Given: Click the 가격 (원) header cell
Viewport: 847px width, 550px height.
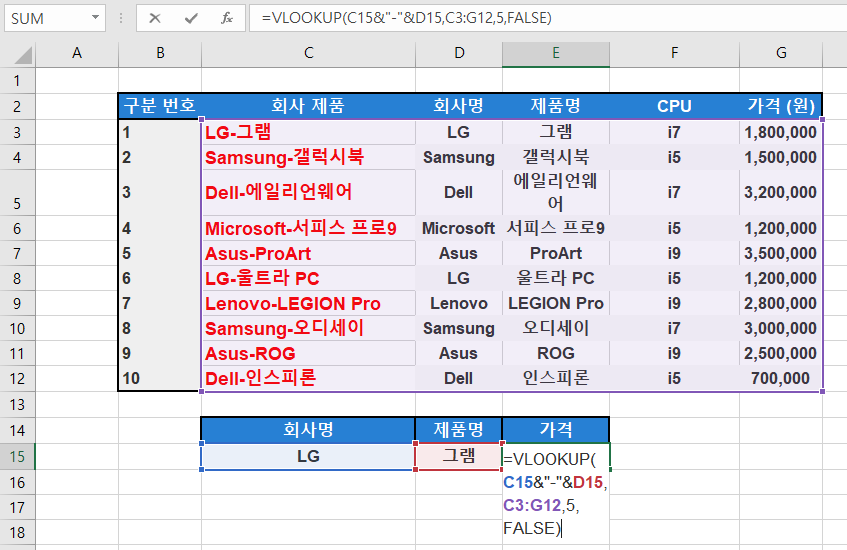Looking at the screenshot, I should [781, 106].
